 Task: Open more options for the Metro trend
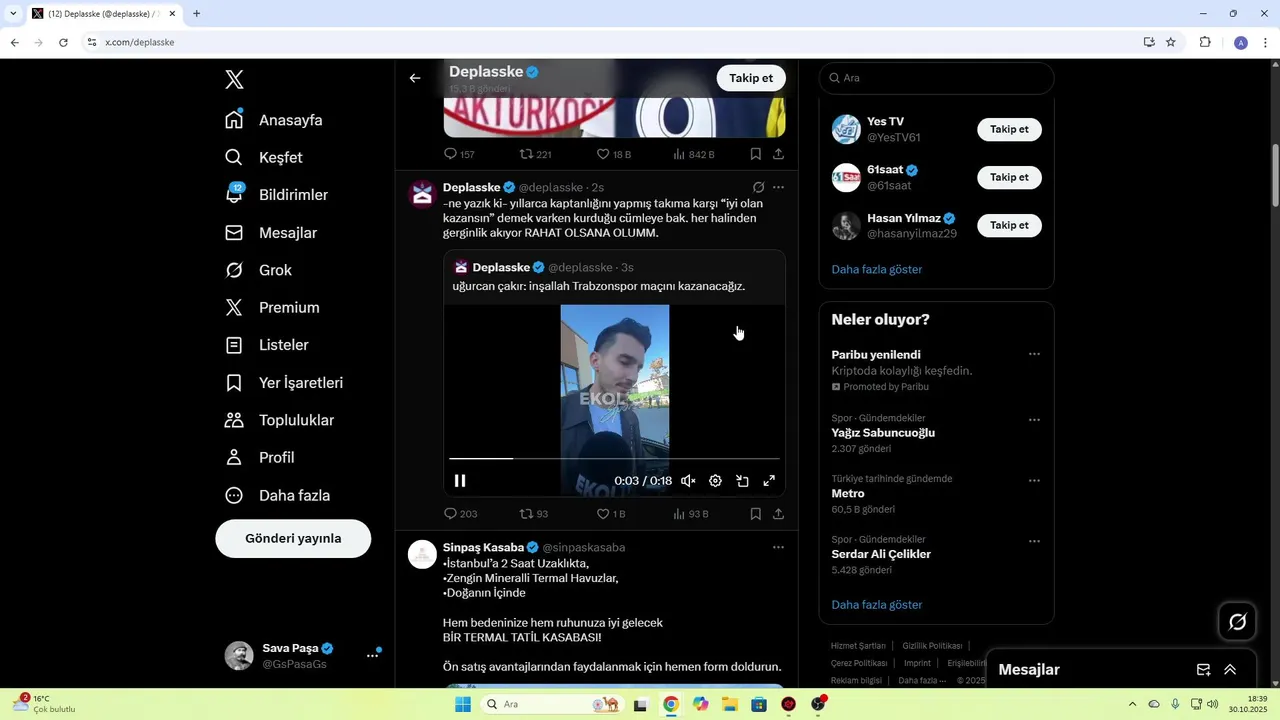click(x=1034, y=481)
